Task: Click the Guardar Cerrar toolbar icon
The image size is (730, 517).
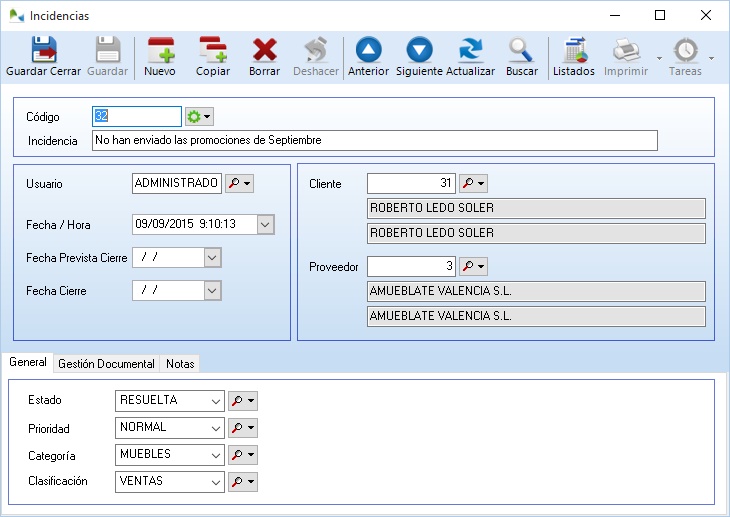Action: (x=43, y=57)
